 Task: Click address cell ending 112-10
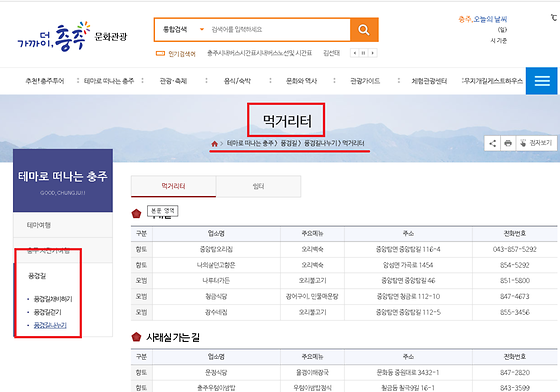[x=408, y=296]
